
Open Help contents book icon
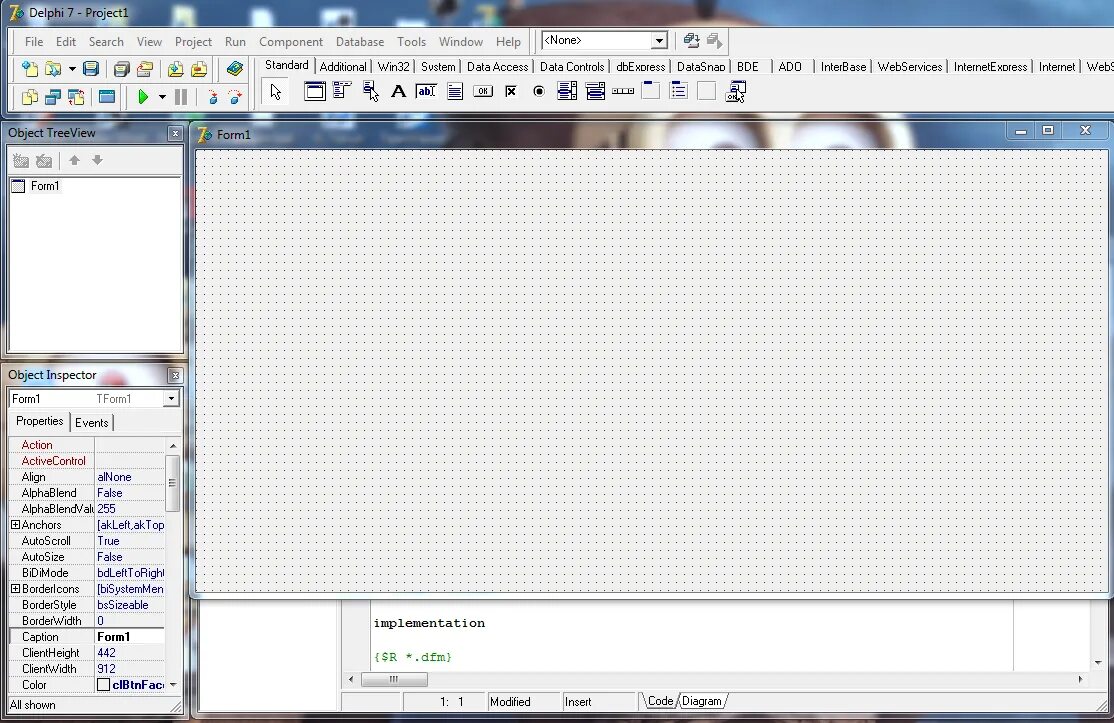[234, 69]
